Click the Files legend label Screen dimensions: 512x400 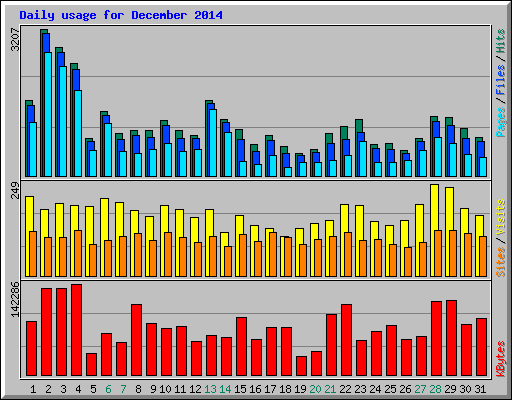(x=501, y=80)
